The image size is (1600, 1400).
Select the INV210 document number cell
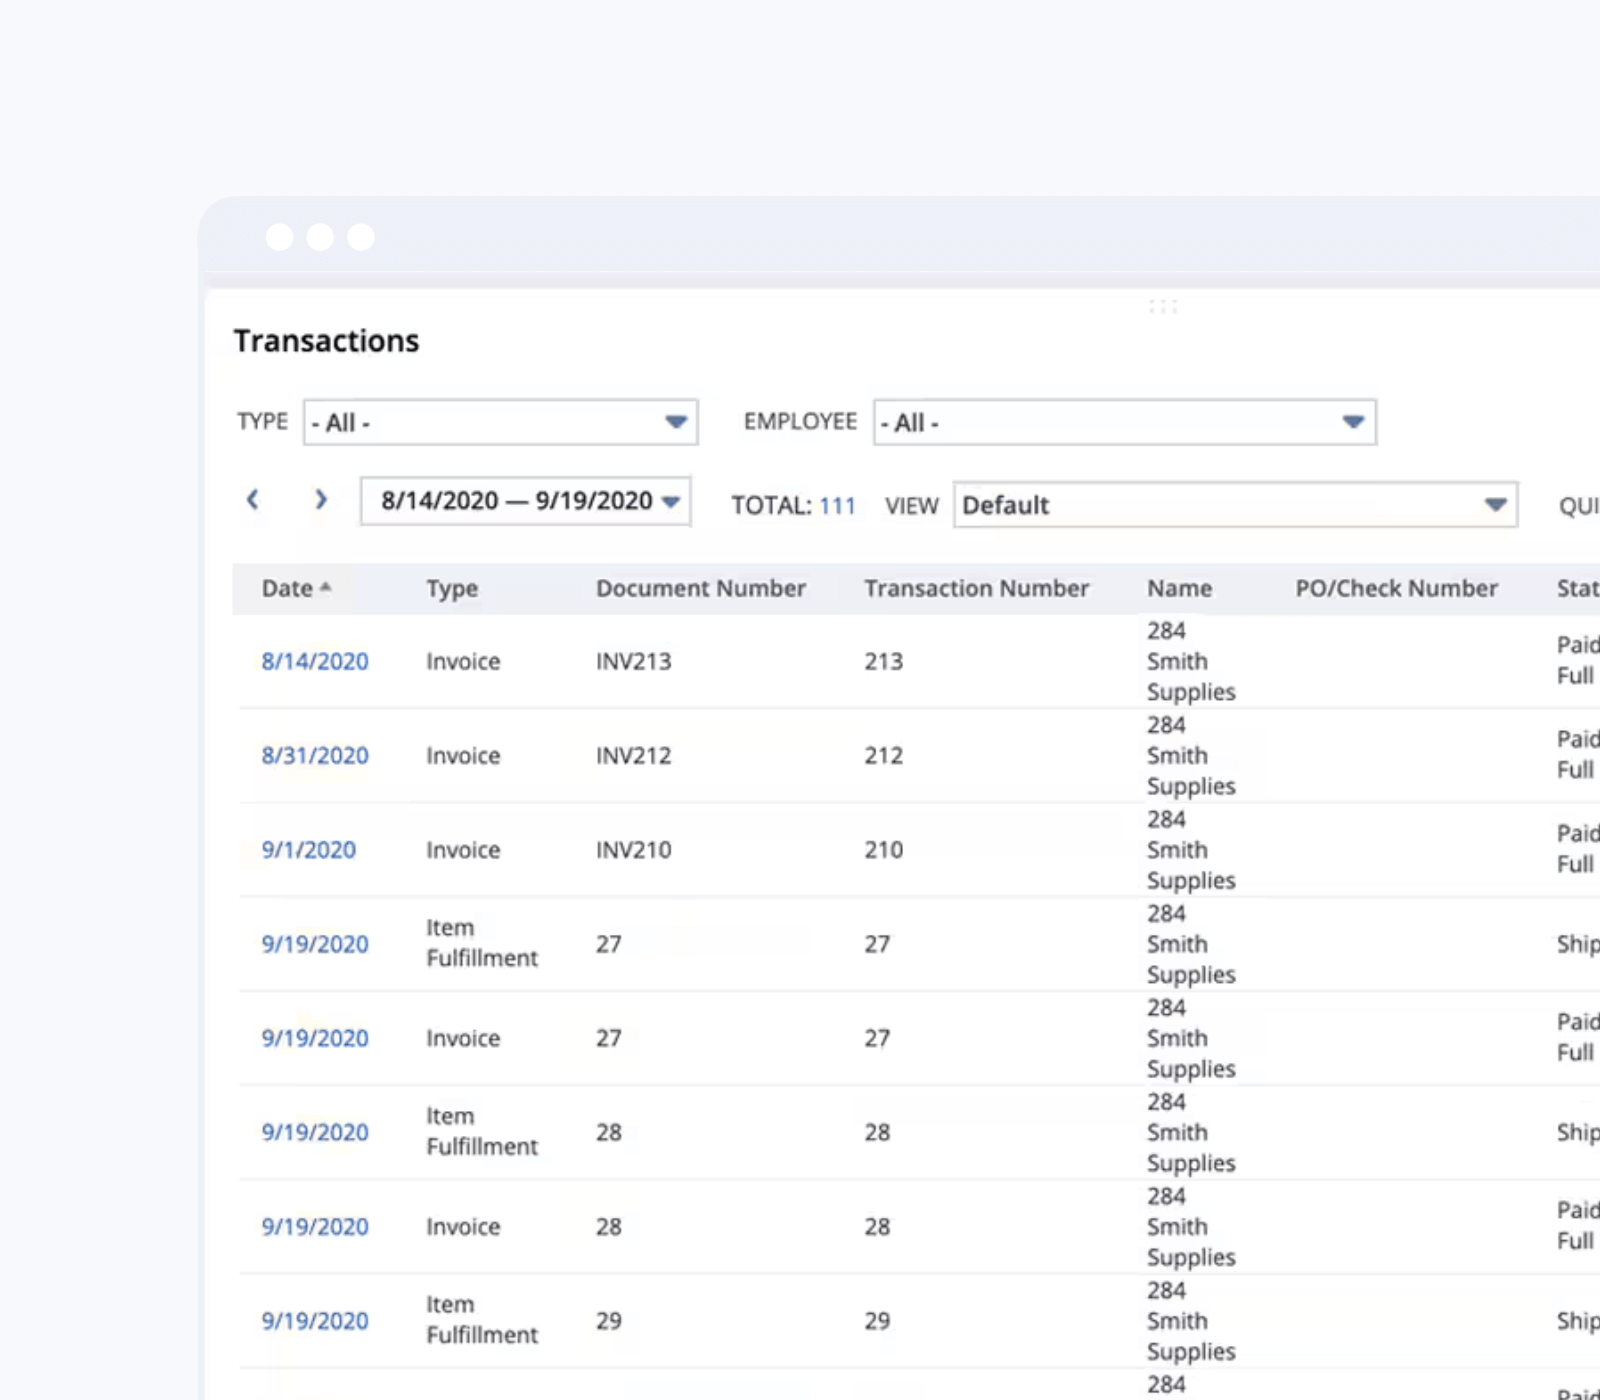pos(634,849)
